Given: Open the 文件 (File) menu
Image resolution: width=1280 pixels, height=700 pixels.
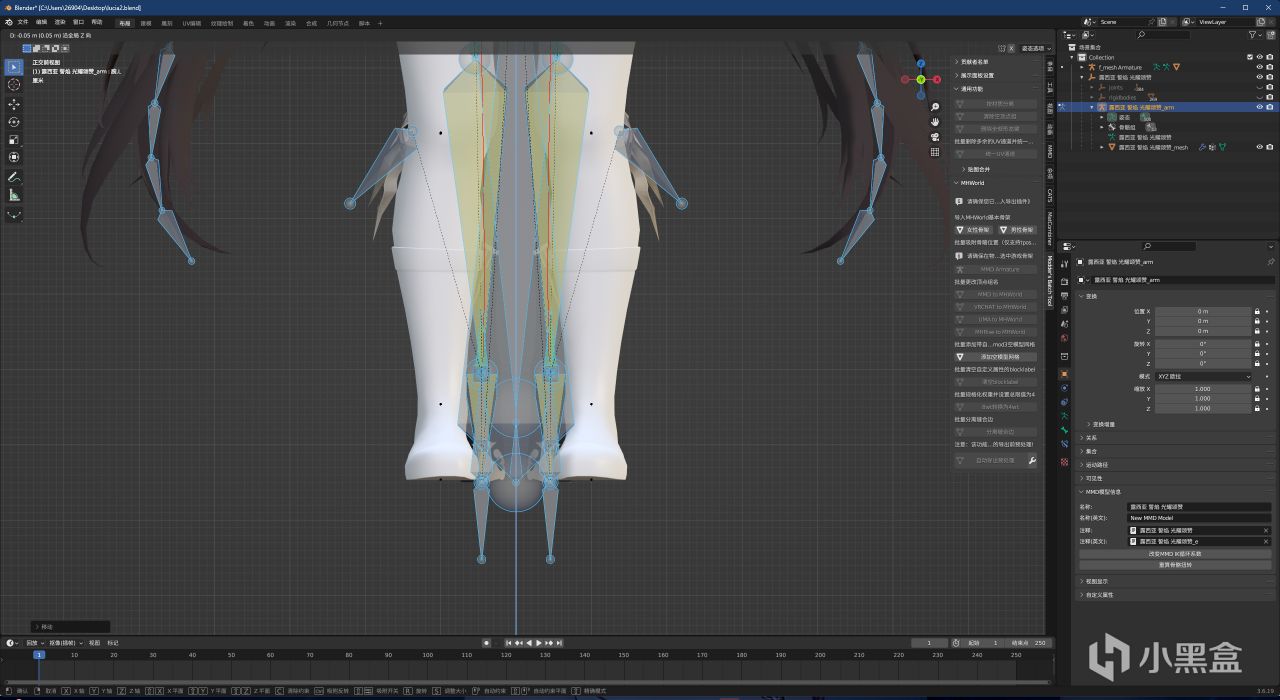Looking at the screenshot, I should click(22, 22).
